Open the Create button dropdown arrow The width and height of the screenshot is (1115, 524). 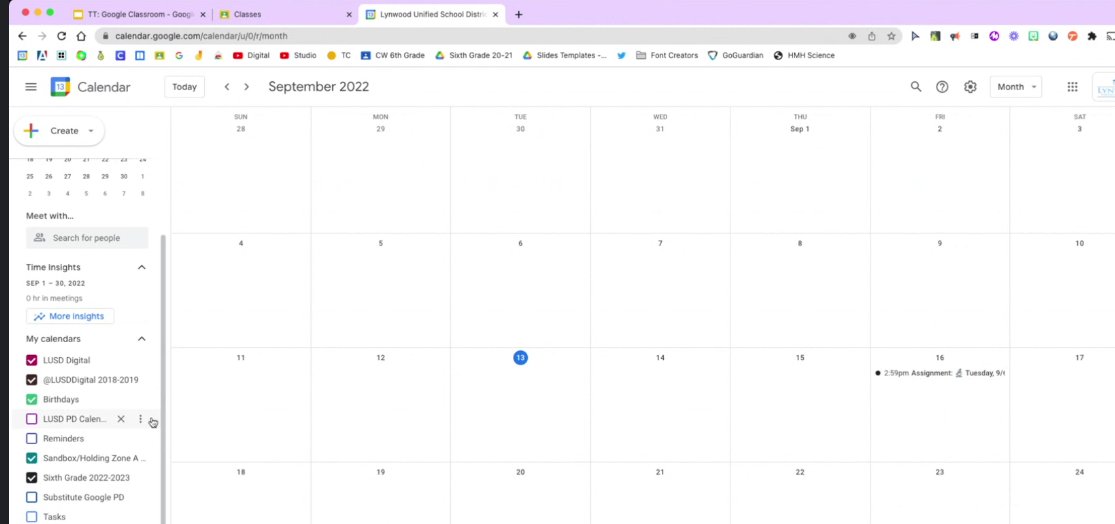(x=90, y=131)
